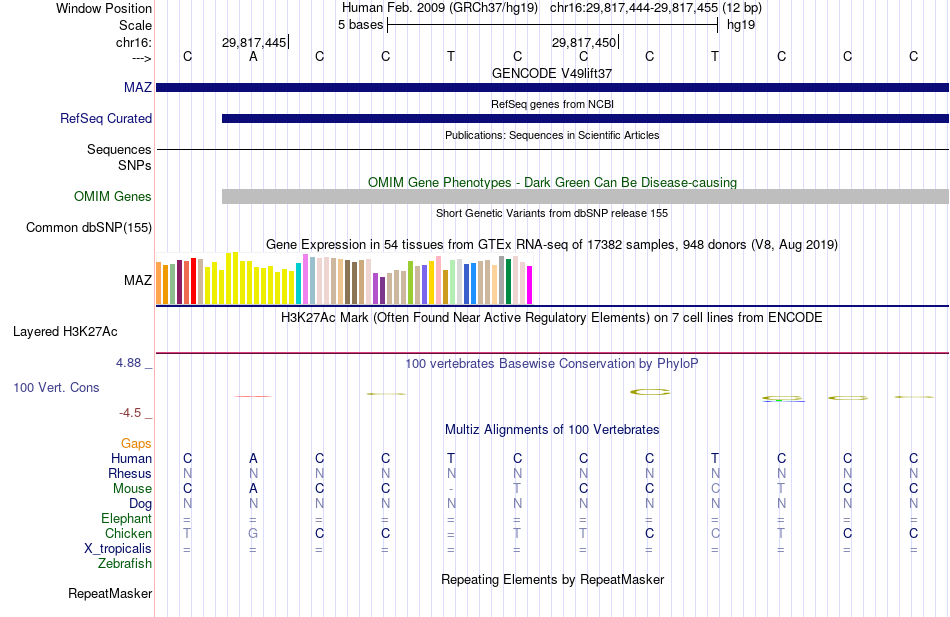Click the MAZ label beside GTEx chart
The image size is (950, 617).
[x=138, y=280]
